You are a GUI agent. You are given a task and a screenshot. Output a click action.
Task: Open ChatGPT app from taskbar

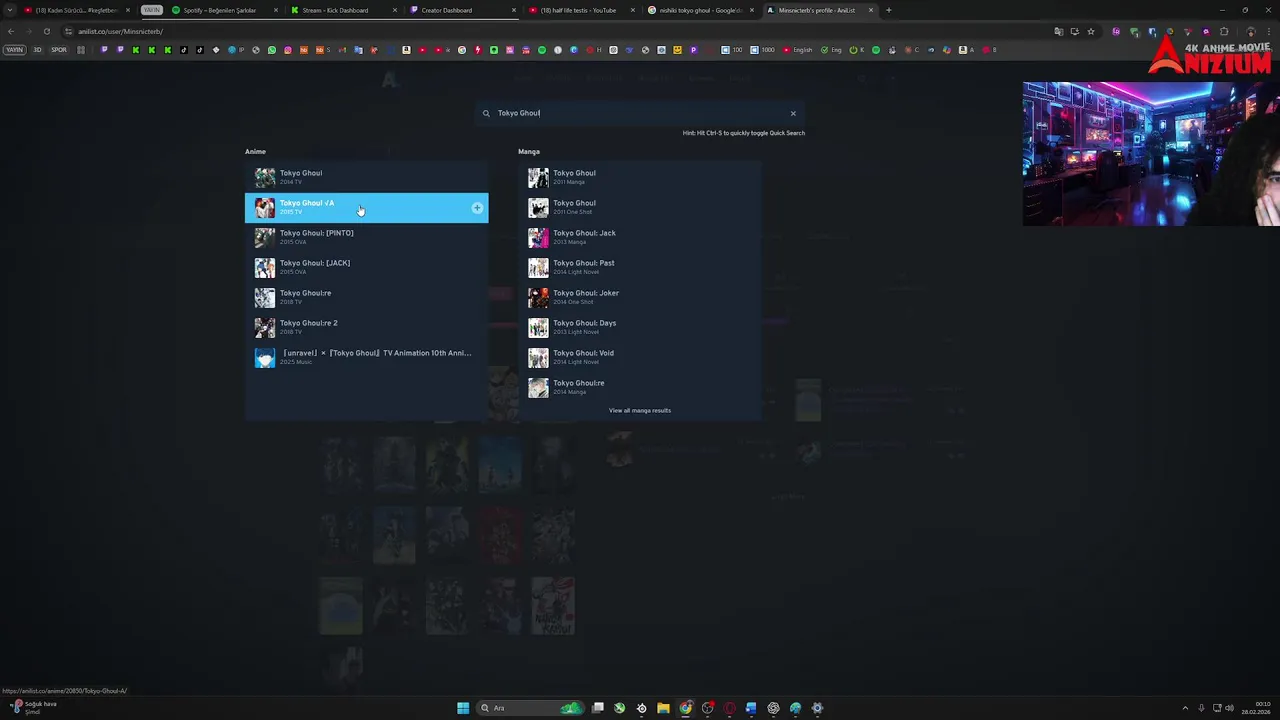click(x=773, y=708)
